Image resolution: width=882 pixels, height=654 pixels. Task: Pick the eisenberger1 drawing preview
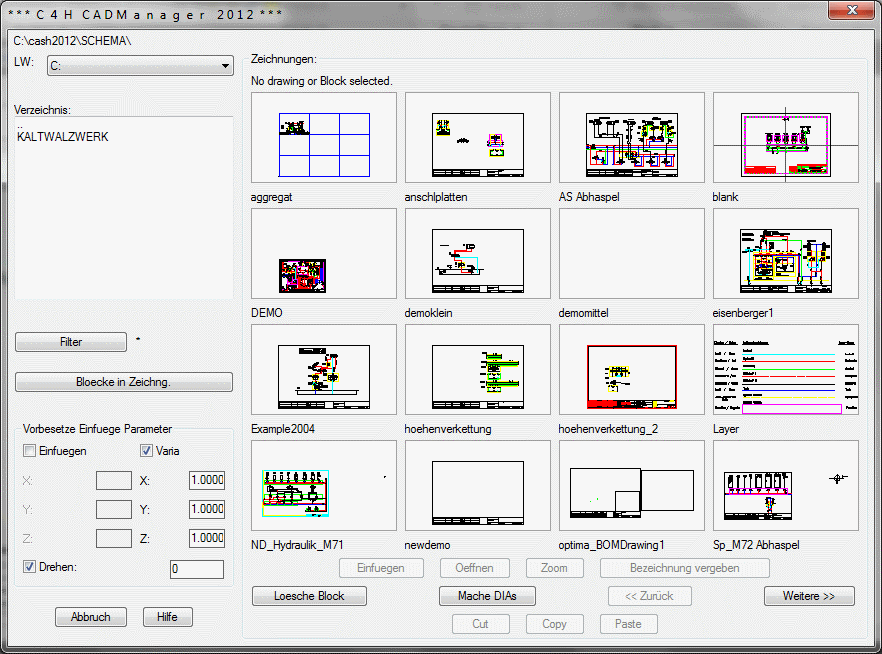[786, 255]
